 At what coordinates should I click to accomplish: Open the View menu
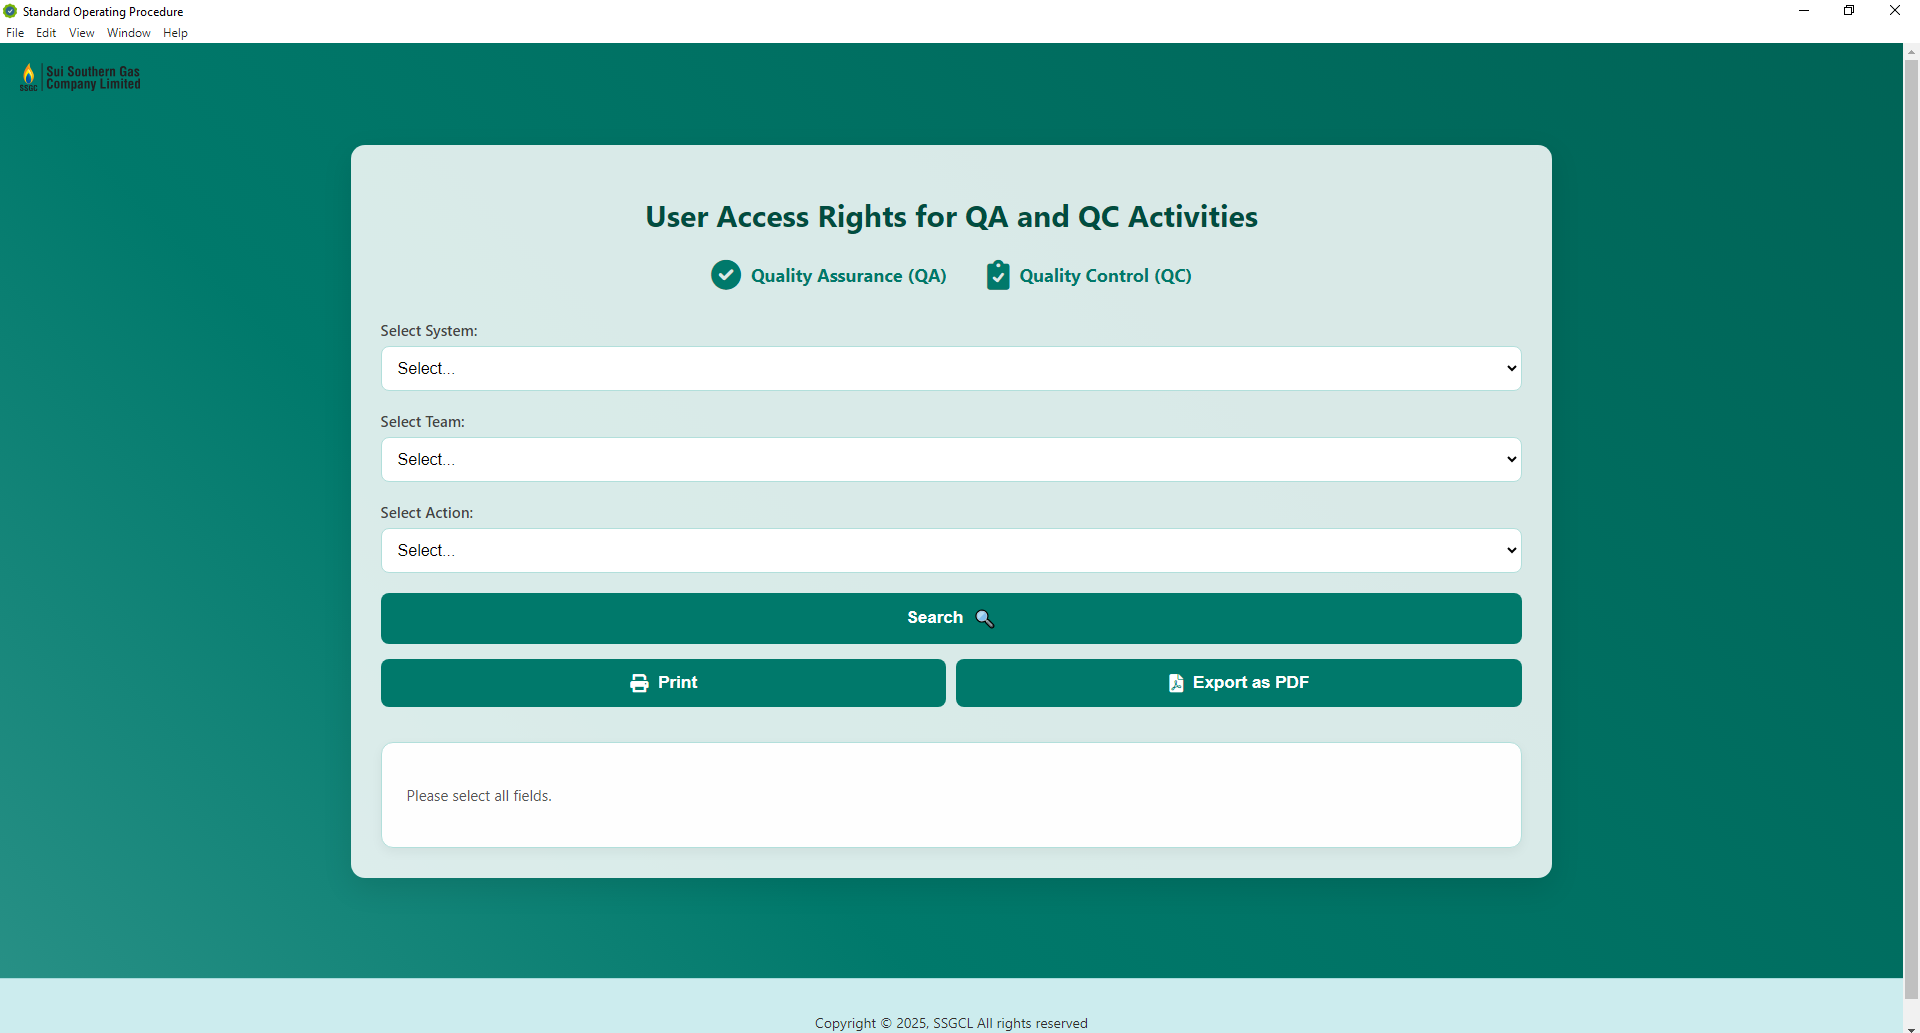pos(81,32)
